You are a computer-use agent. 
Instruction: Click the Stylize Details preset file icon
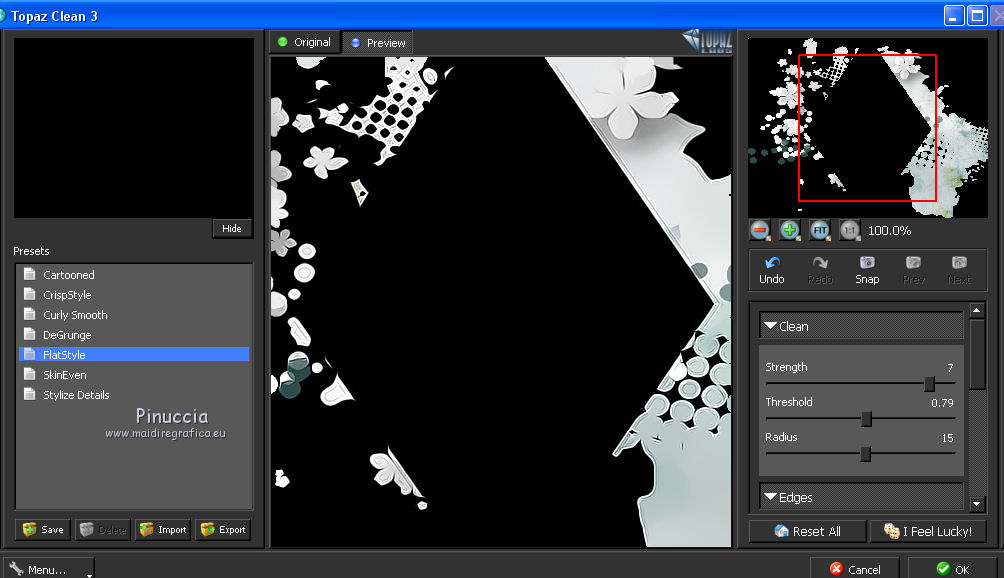click(29, 394)
